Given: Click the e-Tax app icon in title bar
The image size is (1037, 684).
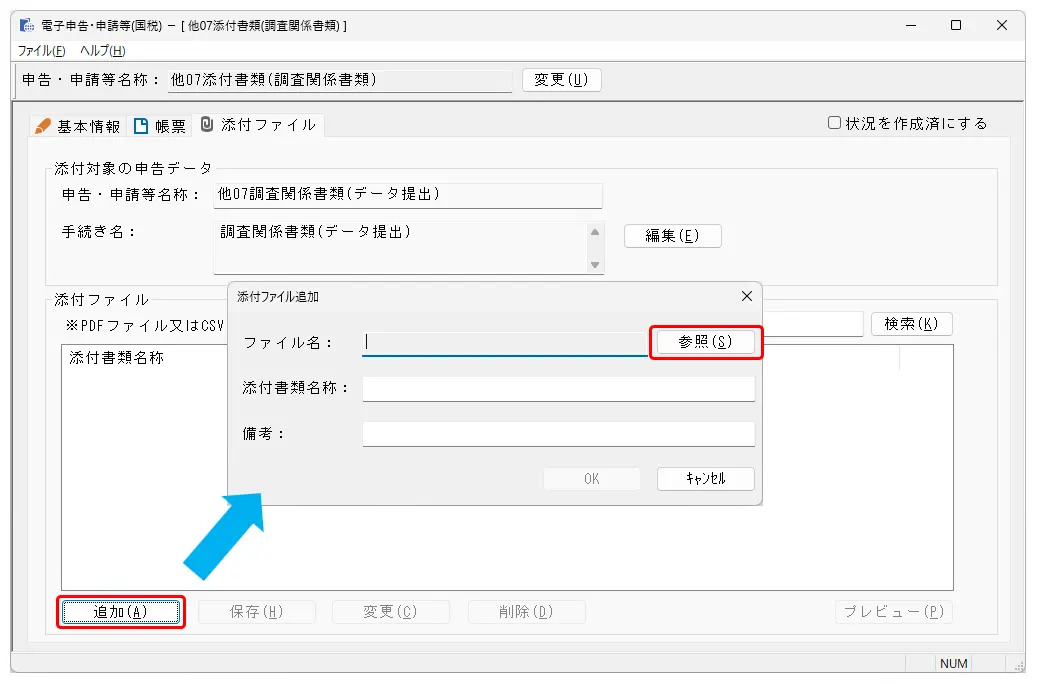Looking at the screenshot, I should tap(27, 25).
